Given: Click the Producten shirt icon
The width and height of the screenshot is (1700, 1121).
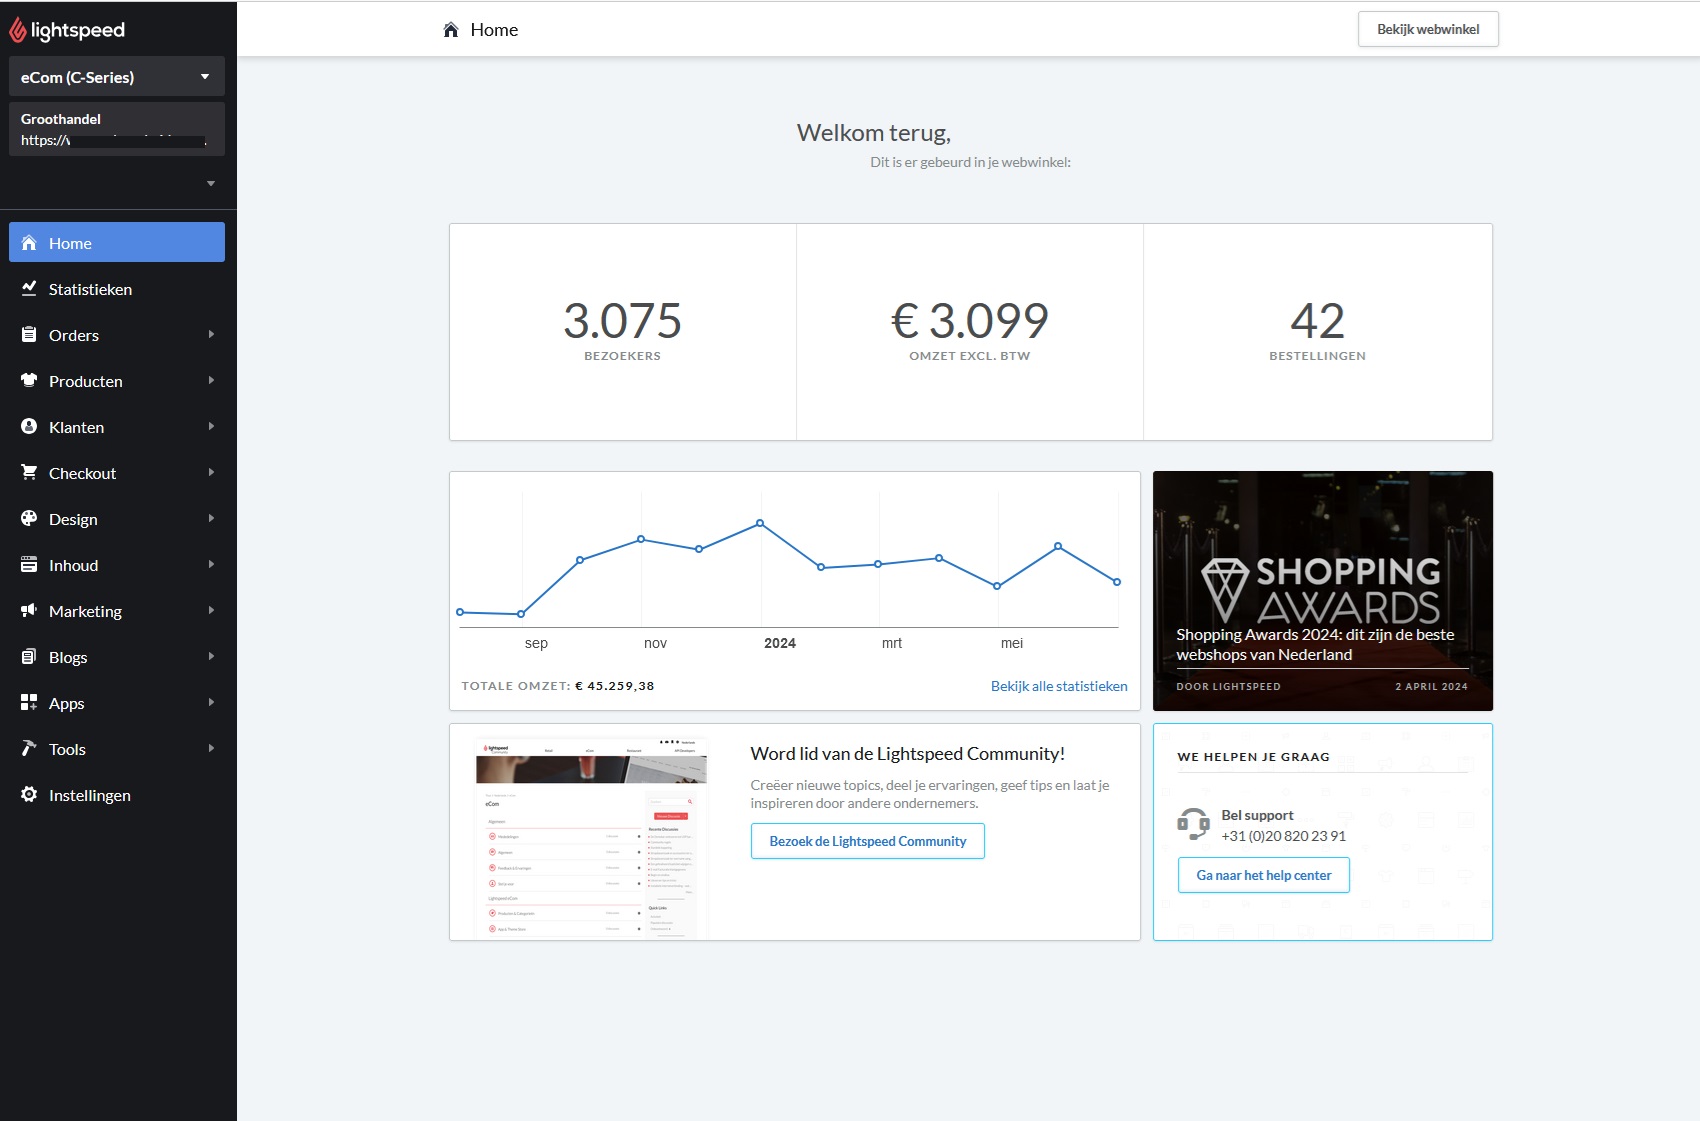Looking at the screenshot, I should [x=29, y=381].
